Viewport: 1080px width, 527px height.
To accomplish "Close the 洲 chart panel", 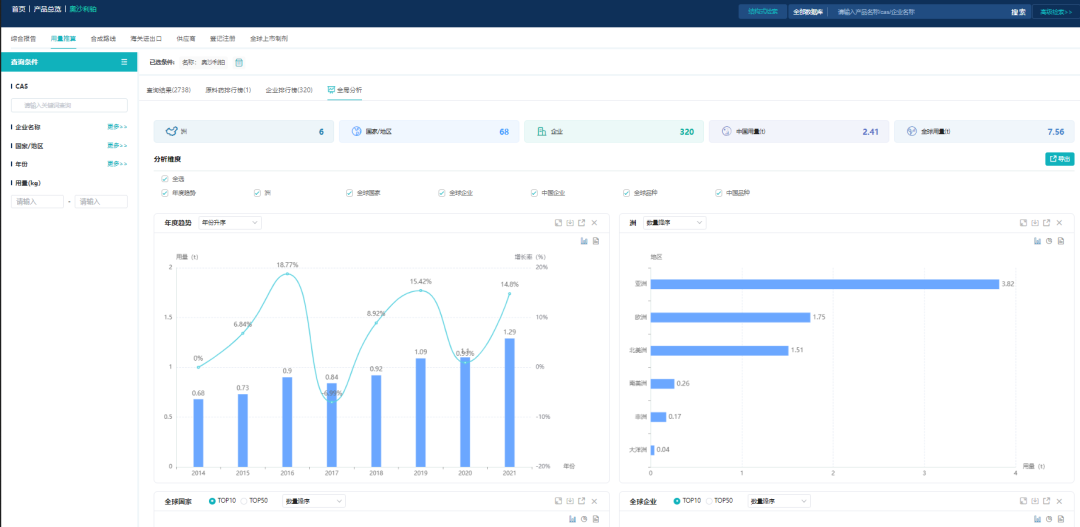I will pos(1059,223).
